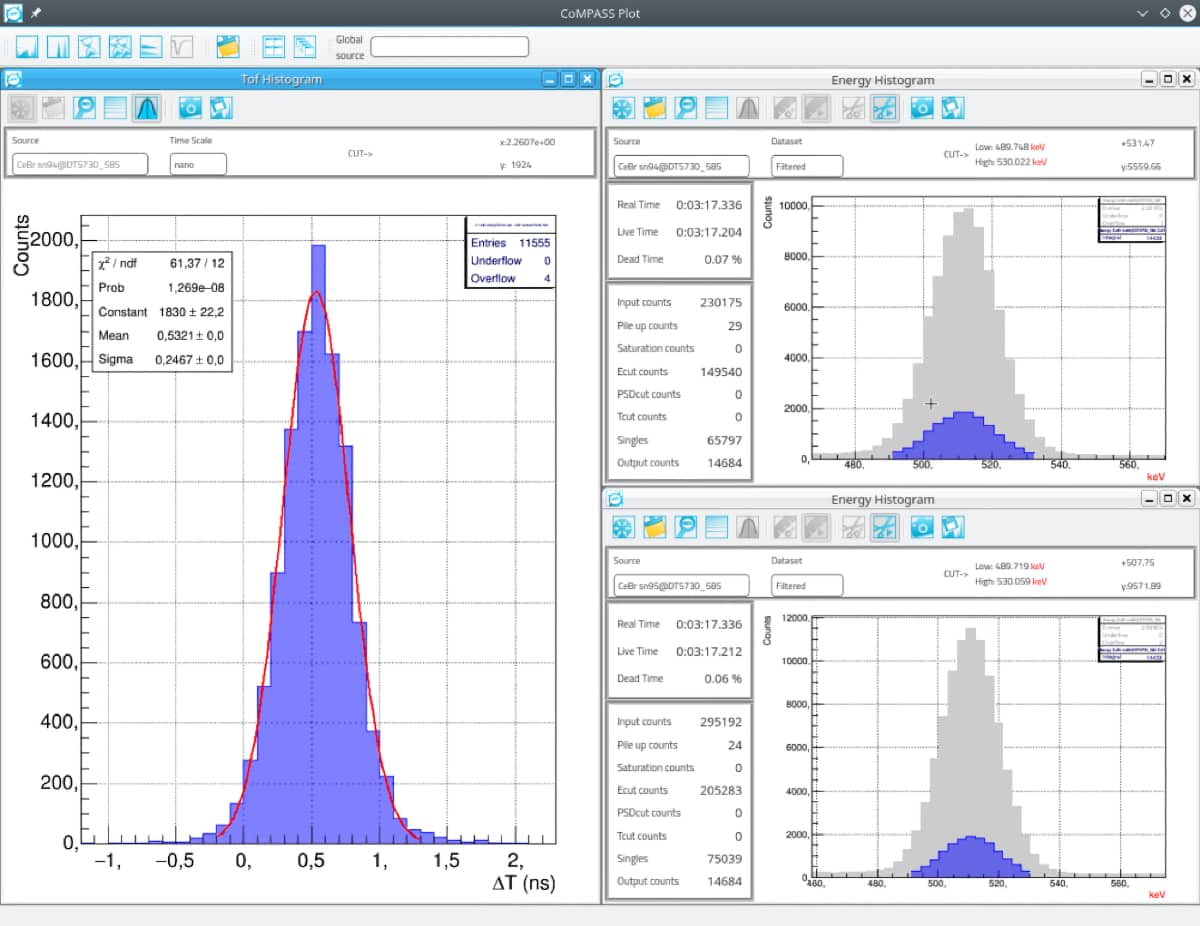
Task: Open Dataset 'Filtered' dropdown in bottom Energy Histogram
Action: click(x=807, y=585)
